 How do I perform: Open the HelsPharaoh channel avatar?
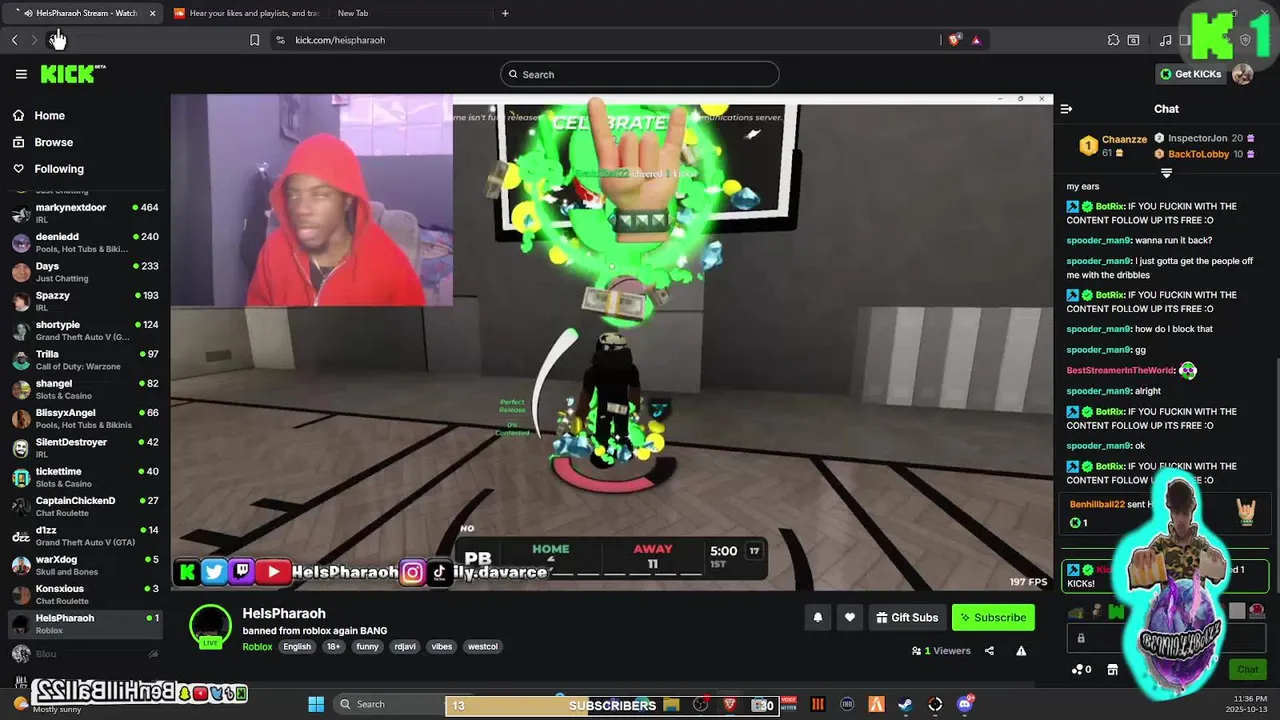point(211,626)
